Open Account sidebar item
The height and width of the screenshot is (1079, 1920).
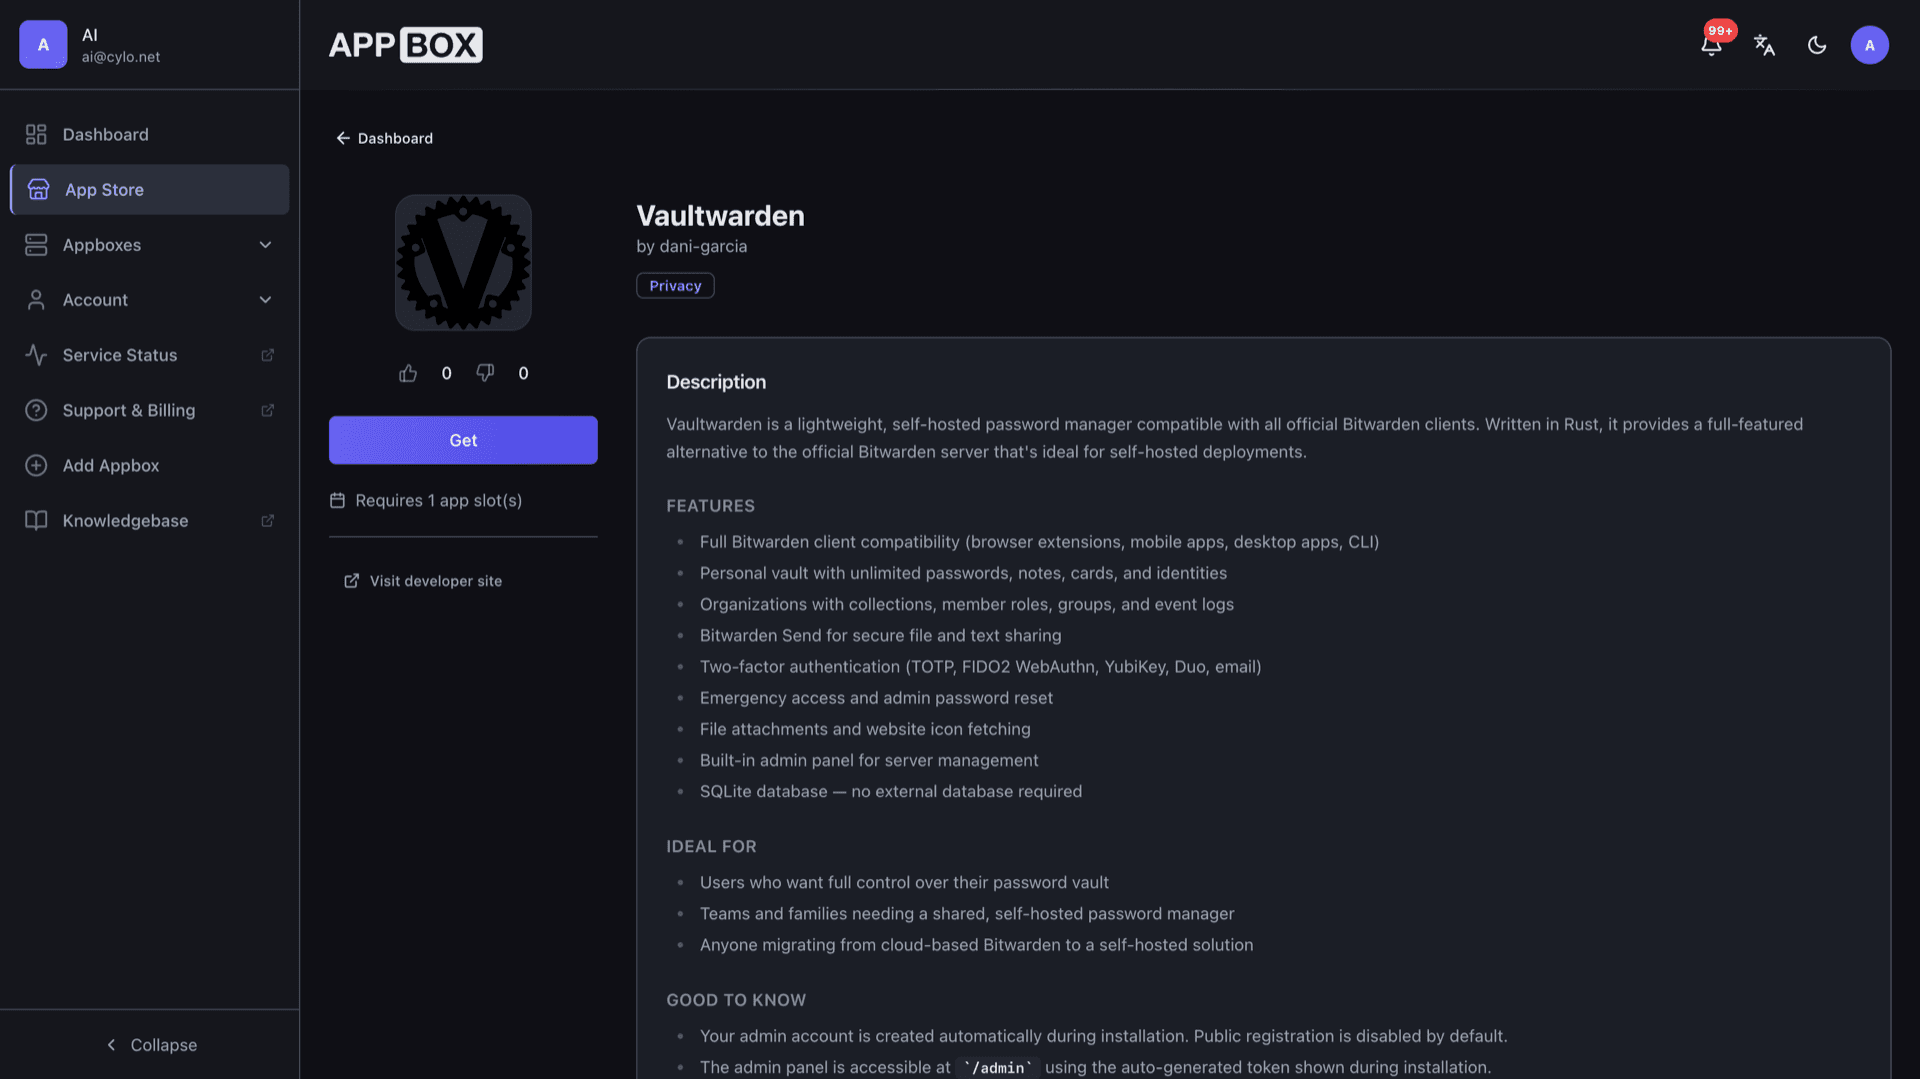coord(149,300)
